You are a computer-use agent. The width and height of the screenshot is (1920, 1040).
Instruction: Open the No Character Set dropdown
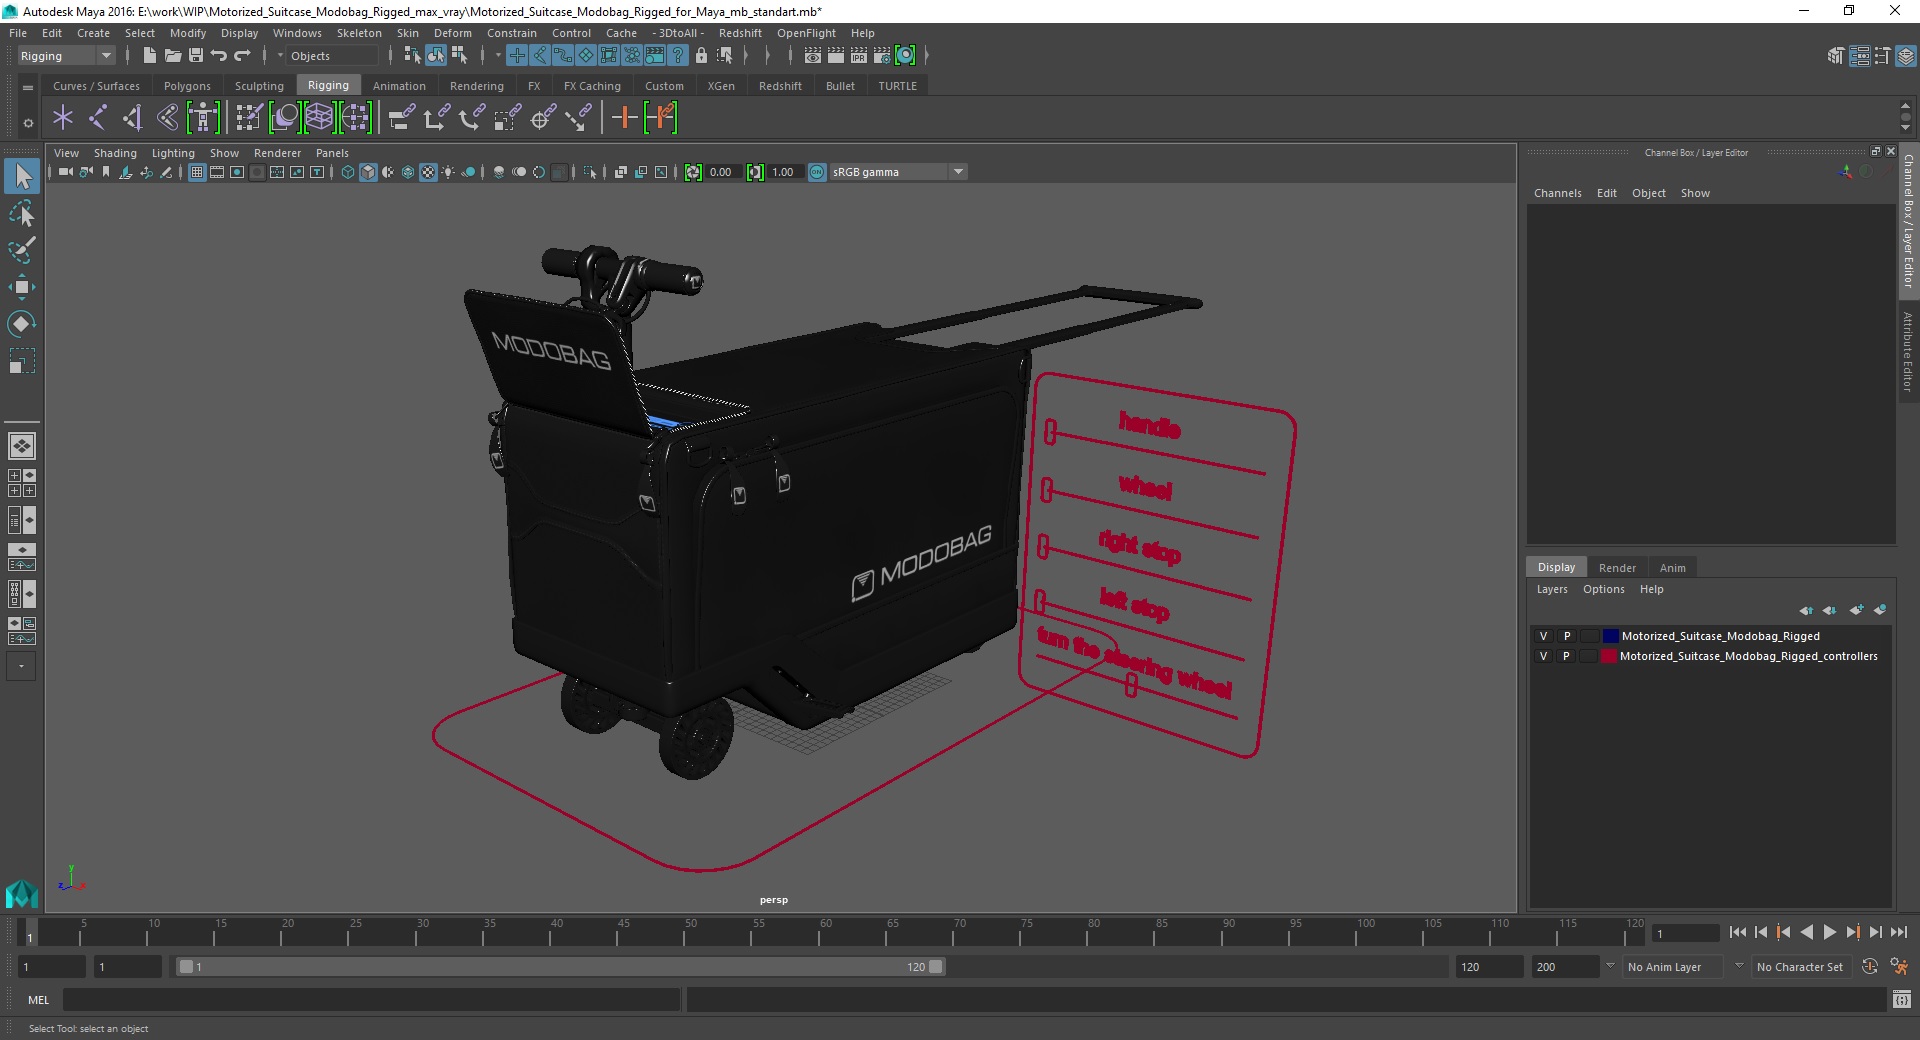coord(1800,967)
